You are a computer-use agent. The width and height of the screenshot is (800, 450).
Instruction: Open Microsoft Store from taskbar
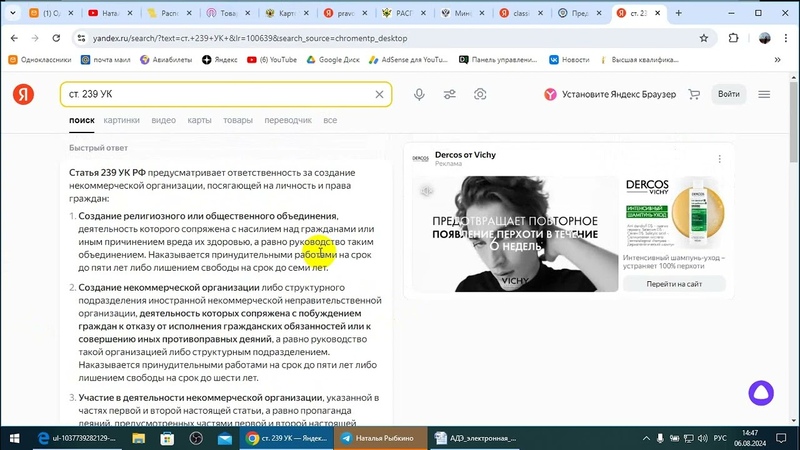(x=167, y=438)
